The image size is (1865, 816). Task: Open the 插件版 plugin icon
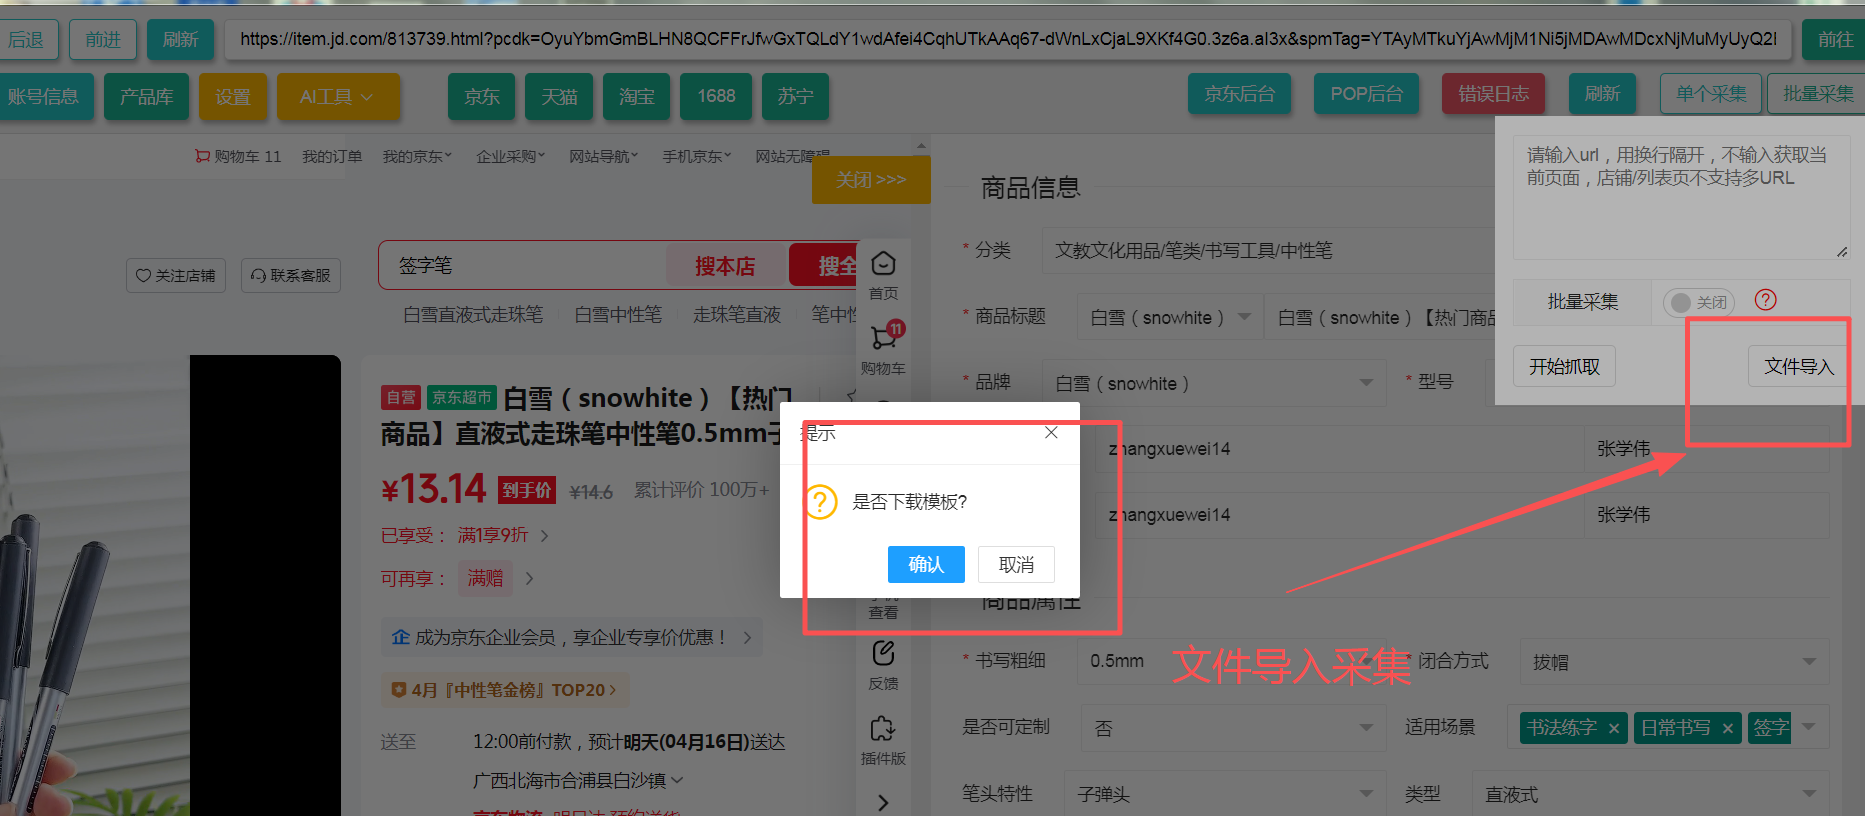click(x=883, y=740)
